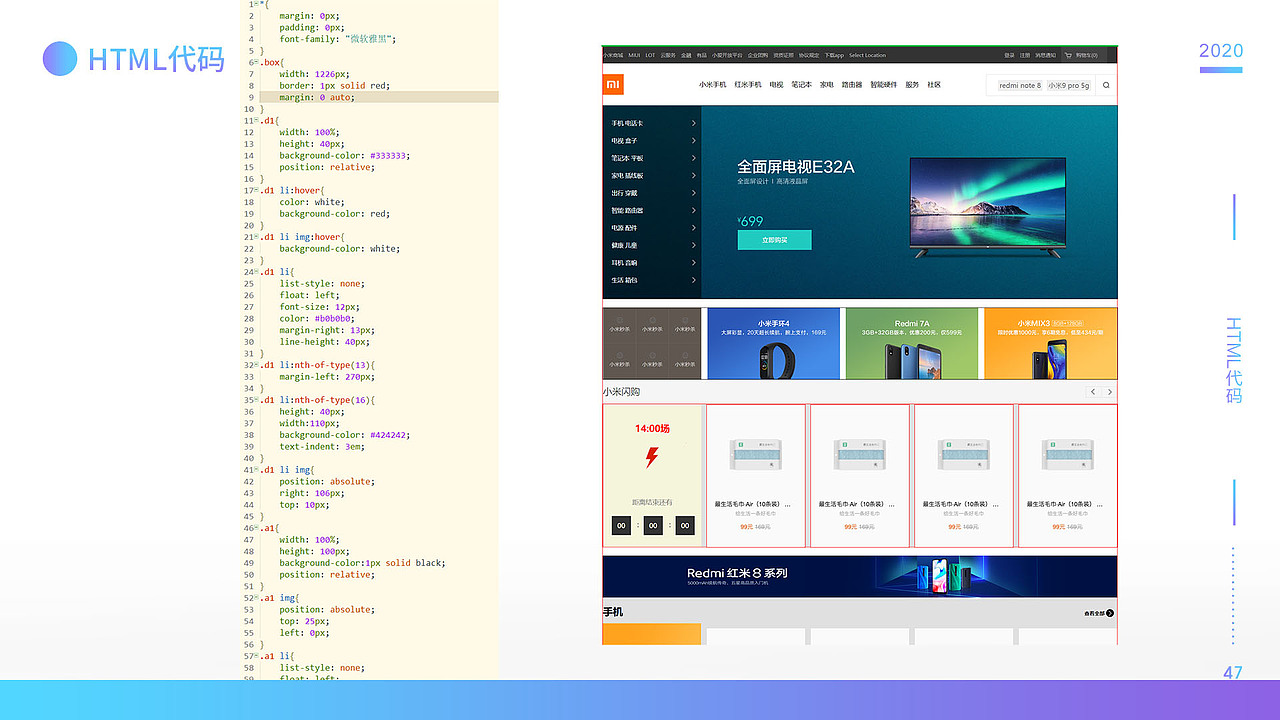The image size is (1280, 720).
Task: Click the 下载app link in top bar
Action: coord(834,55)
